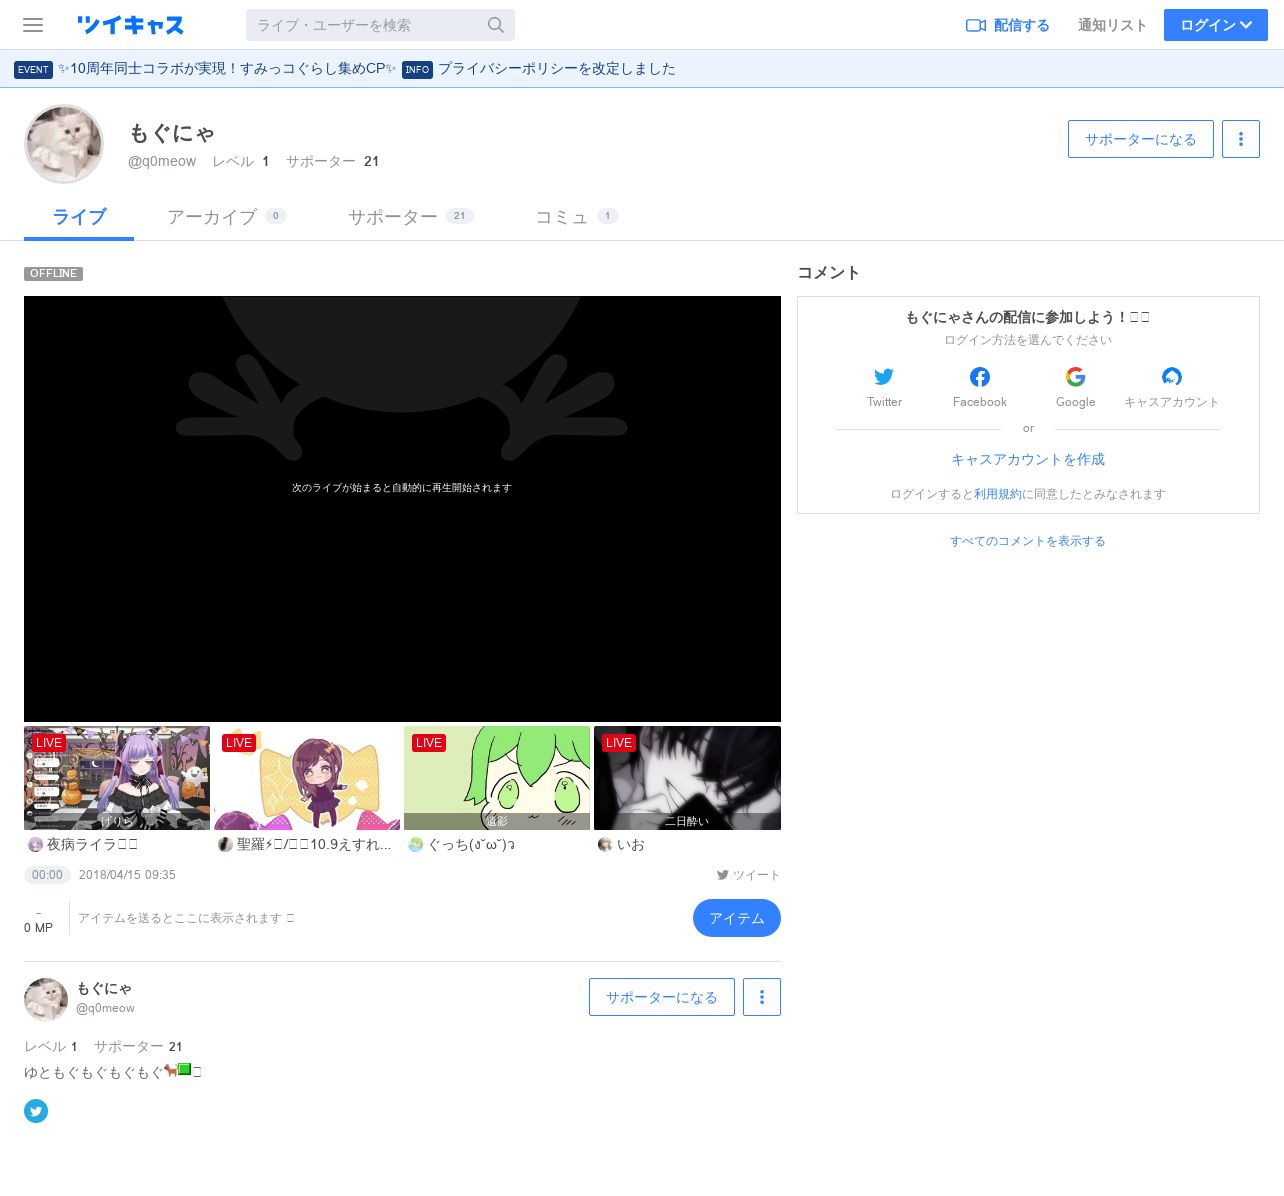
Task: Open ぐっち live thumbnail
Action: pos(497,778)
